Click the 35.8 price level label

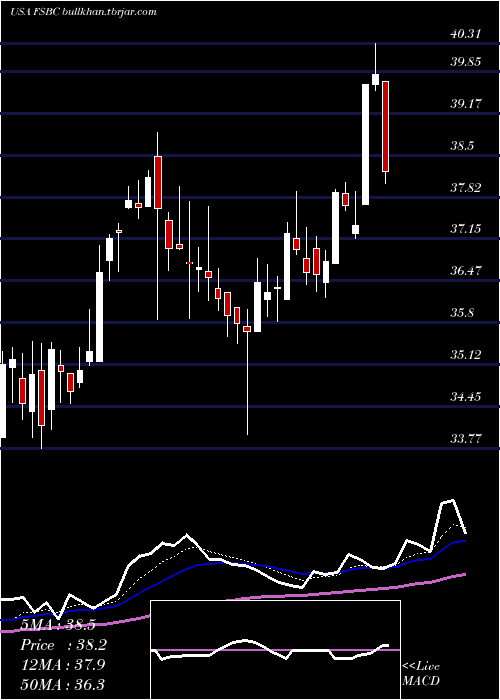pos(462,312)
